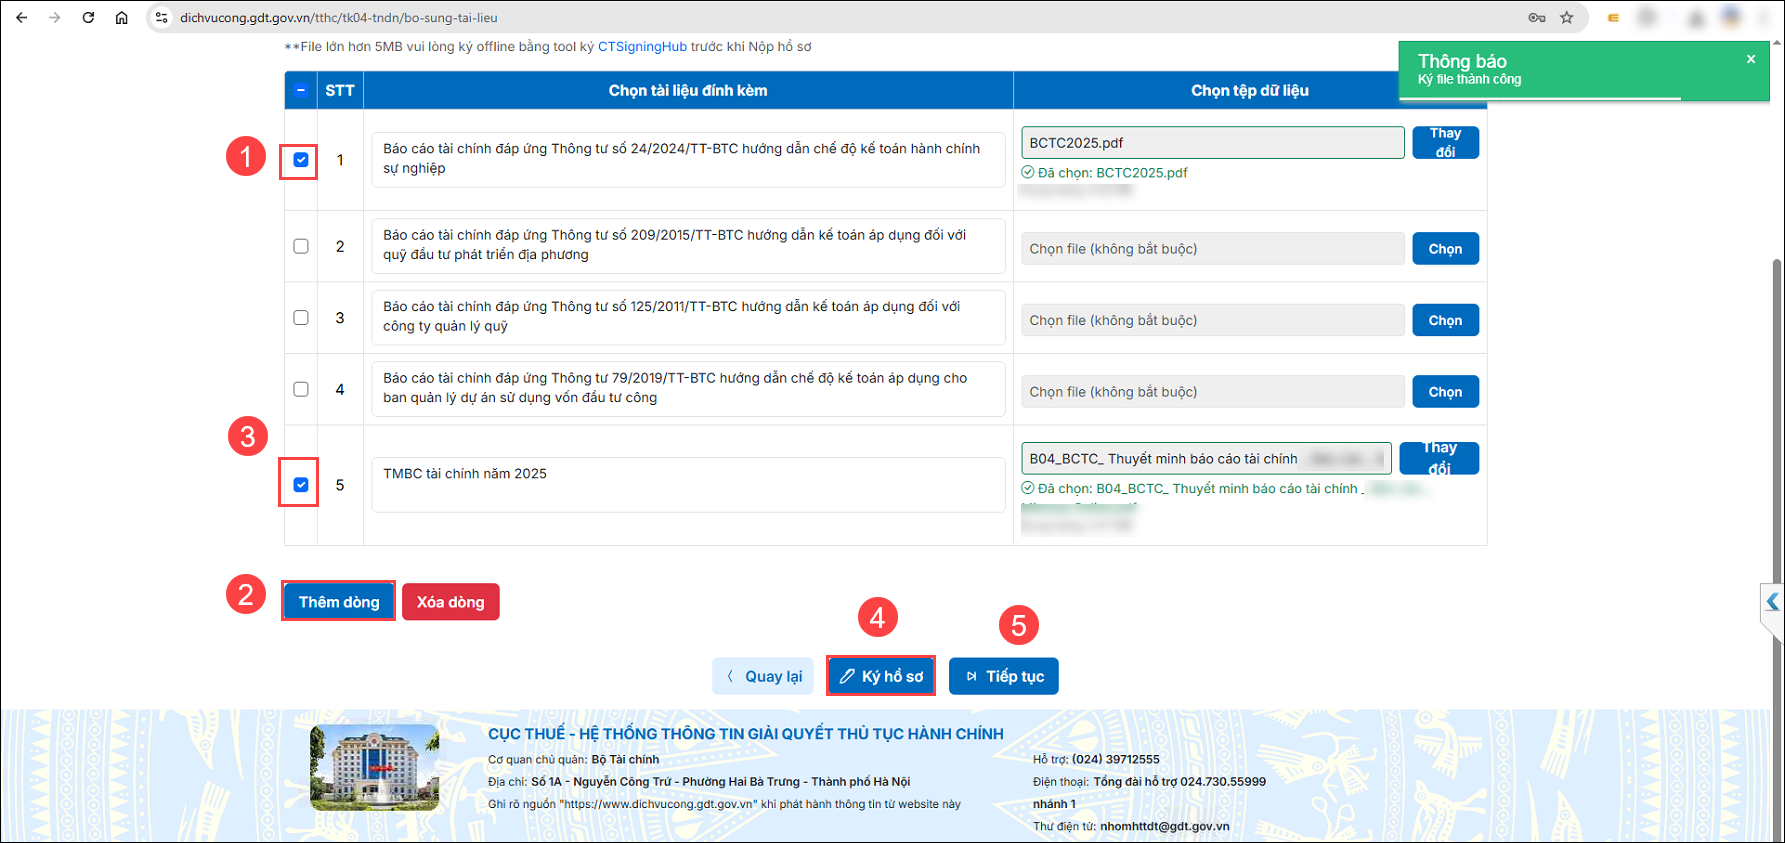Click Ký hồ sơ to sign
1785x843 pixels.
pos(881,676)
